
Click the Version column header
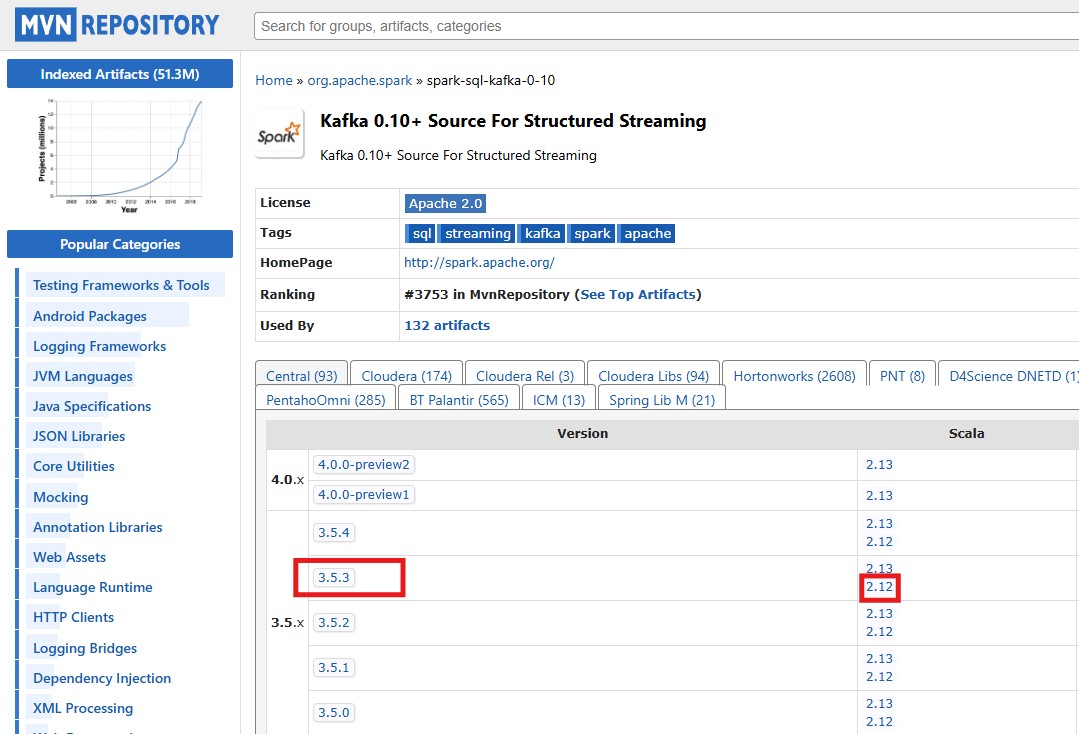click(582, 433)
